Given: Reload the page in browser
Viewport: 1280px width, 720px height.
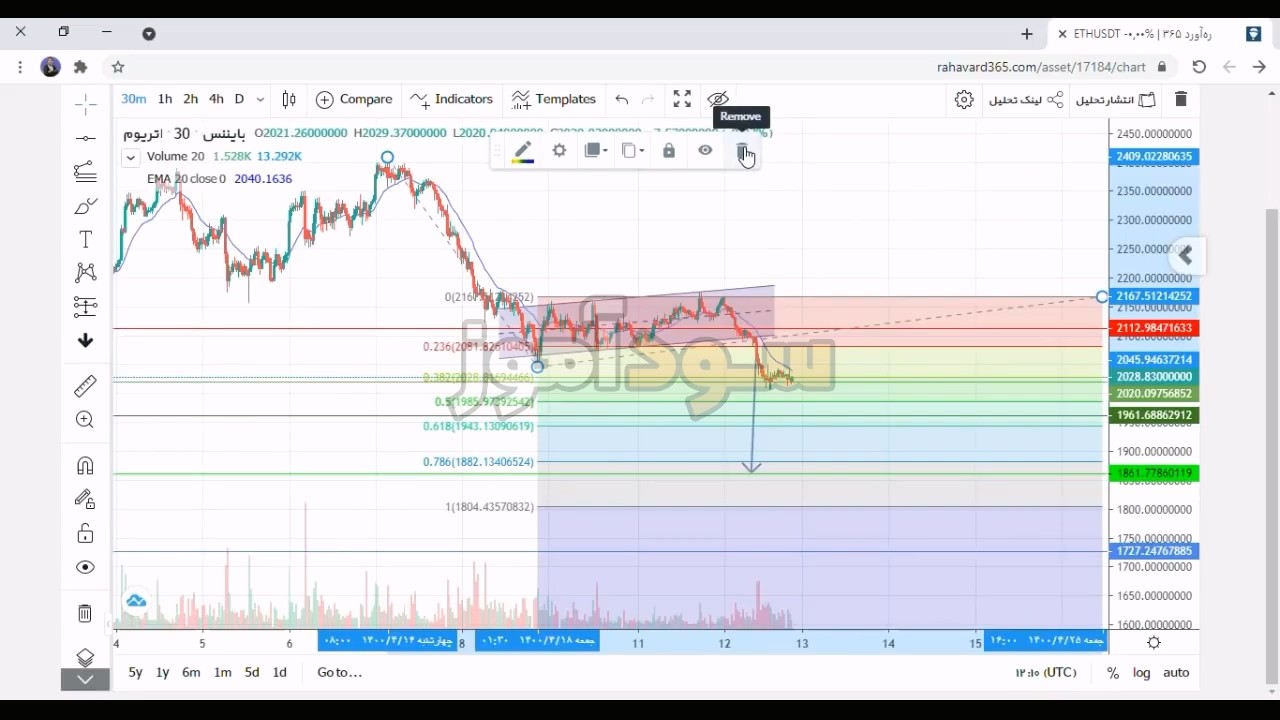Looking at the screenshot, I should click(1199, 67).
